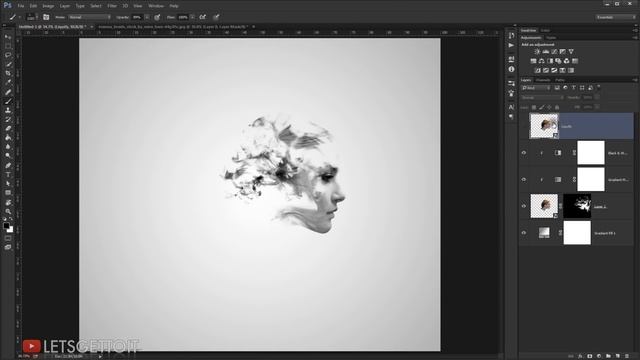Open the Brush Preset picker arrow

point(36,17)
